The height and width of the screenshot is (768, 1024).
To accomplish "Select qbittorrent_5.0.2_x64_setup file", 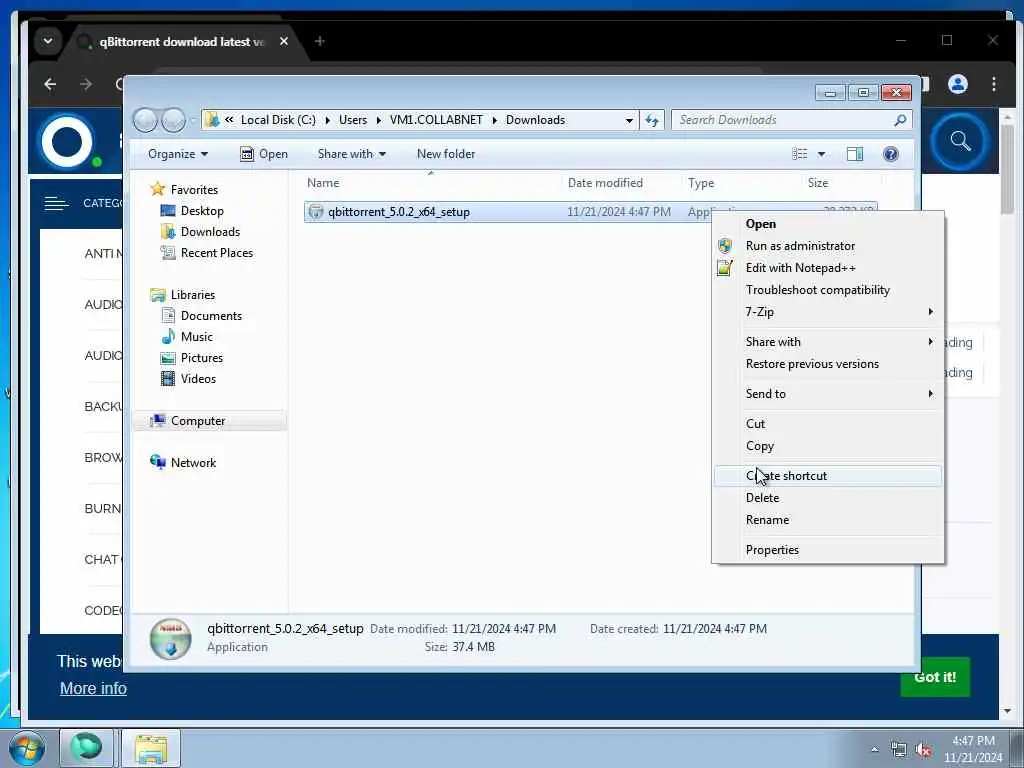I will 398,212.
